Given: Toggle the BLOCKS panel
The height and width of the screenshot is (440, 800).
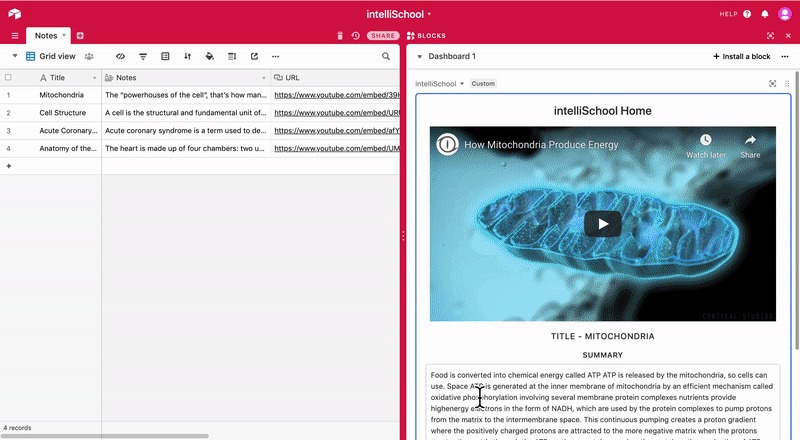Looking at the screenshot, I should 426,36.
